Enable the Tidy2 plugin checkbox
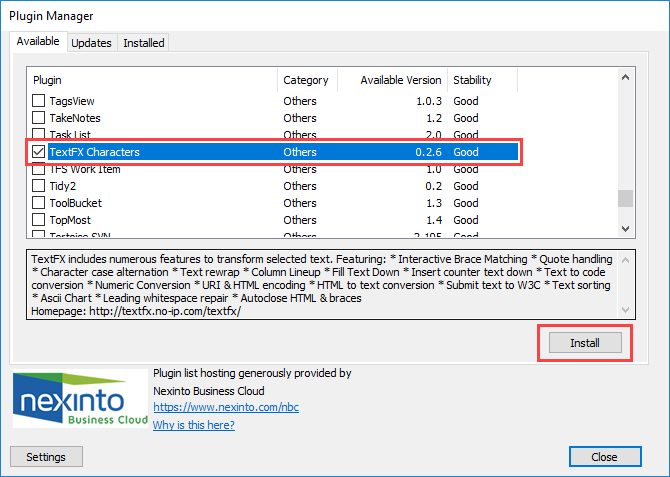Viewport: 670px width, 477px height. [x=38, y=186]
